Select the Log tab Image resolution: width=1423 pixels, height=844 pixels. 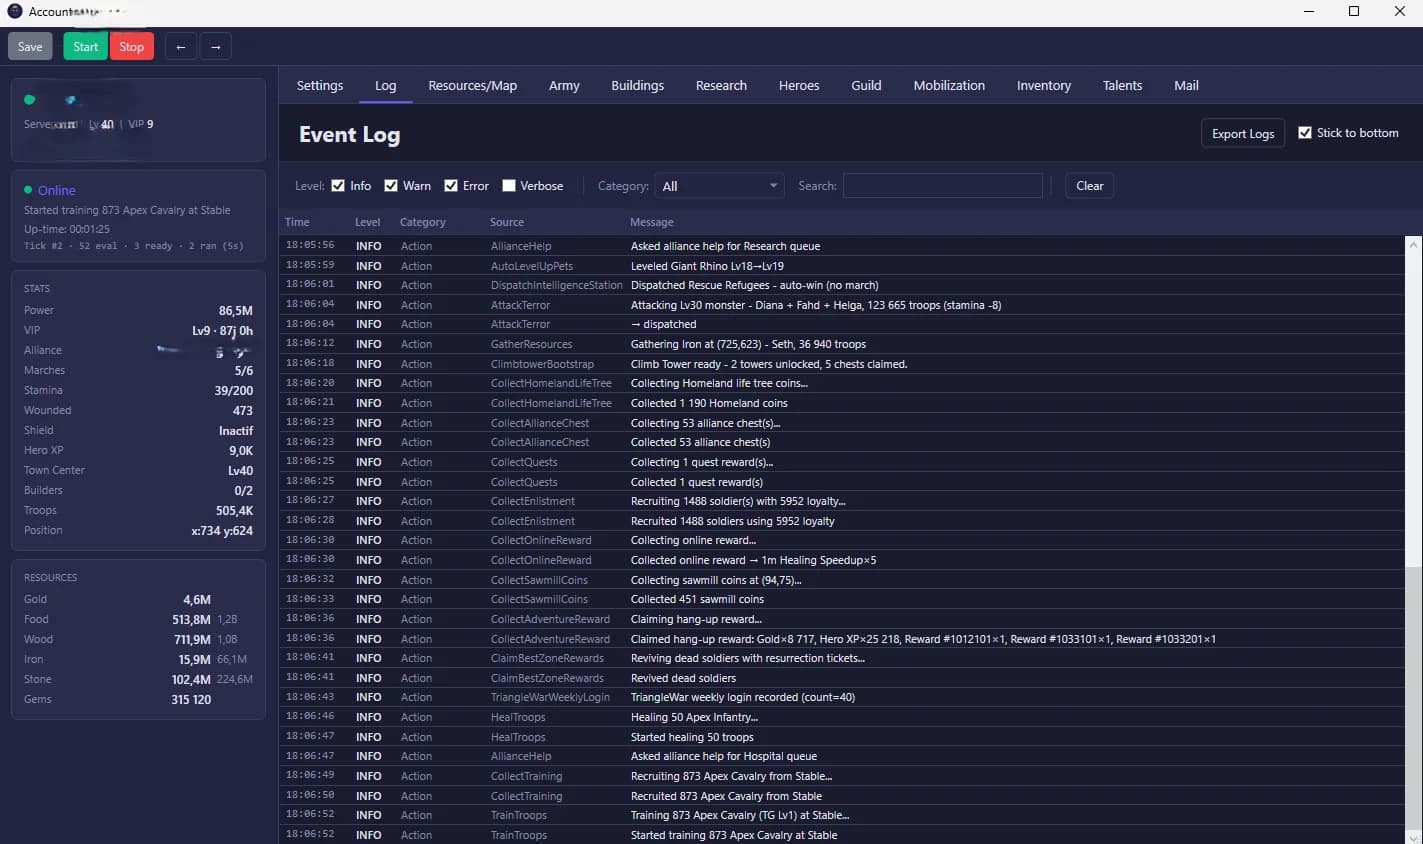click(385, 85)
